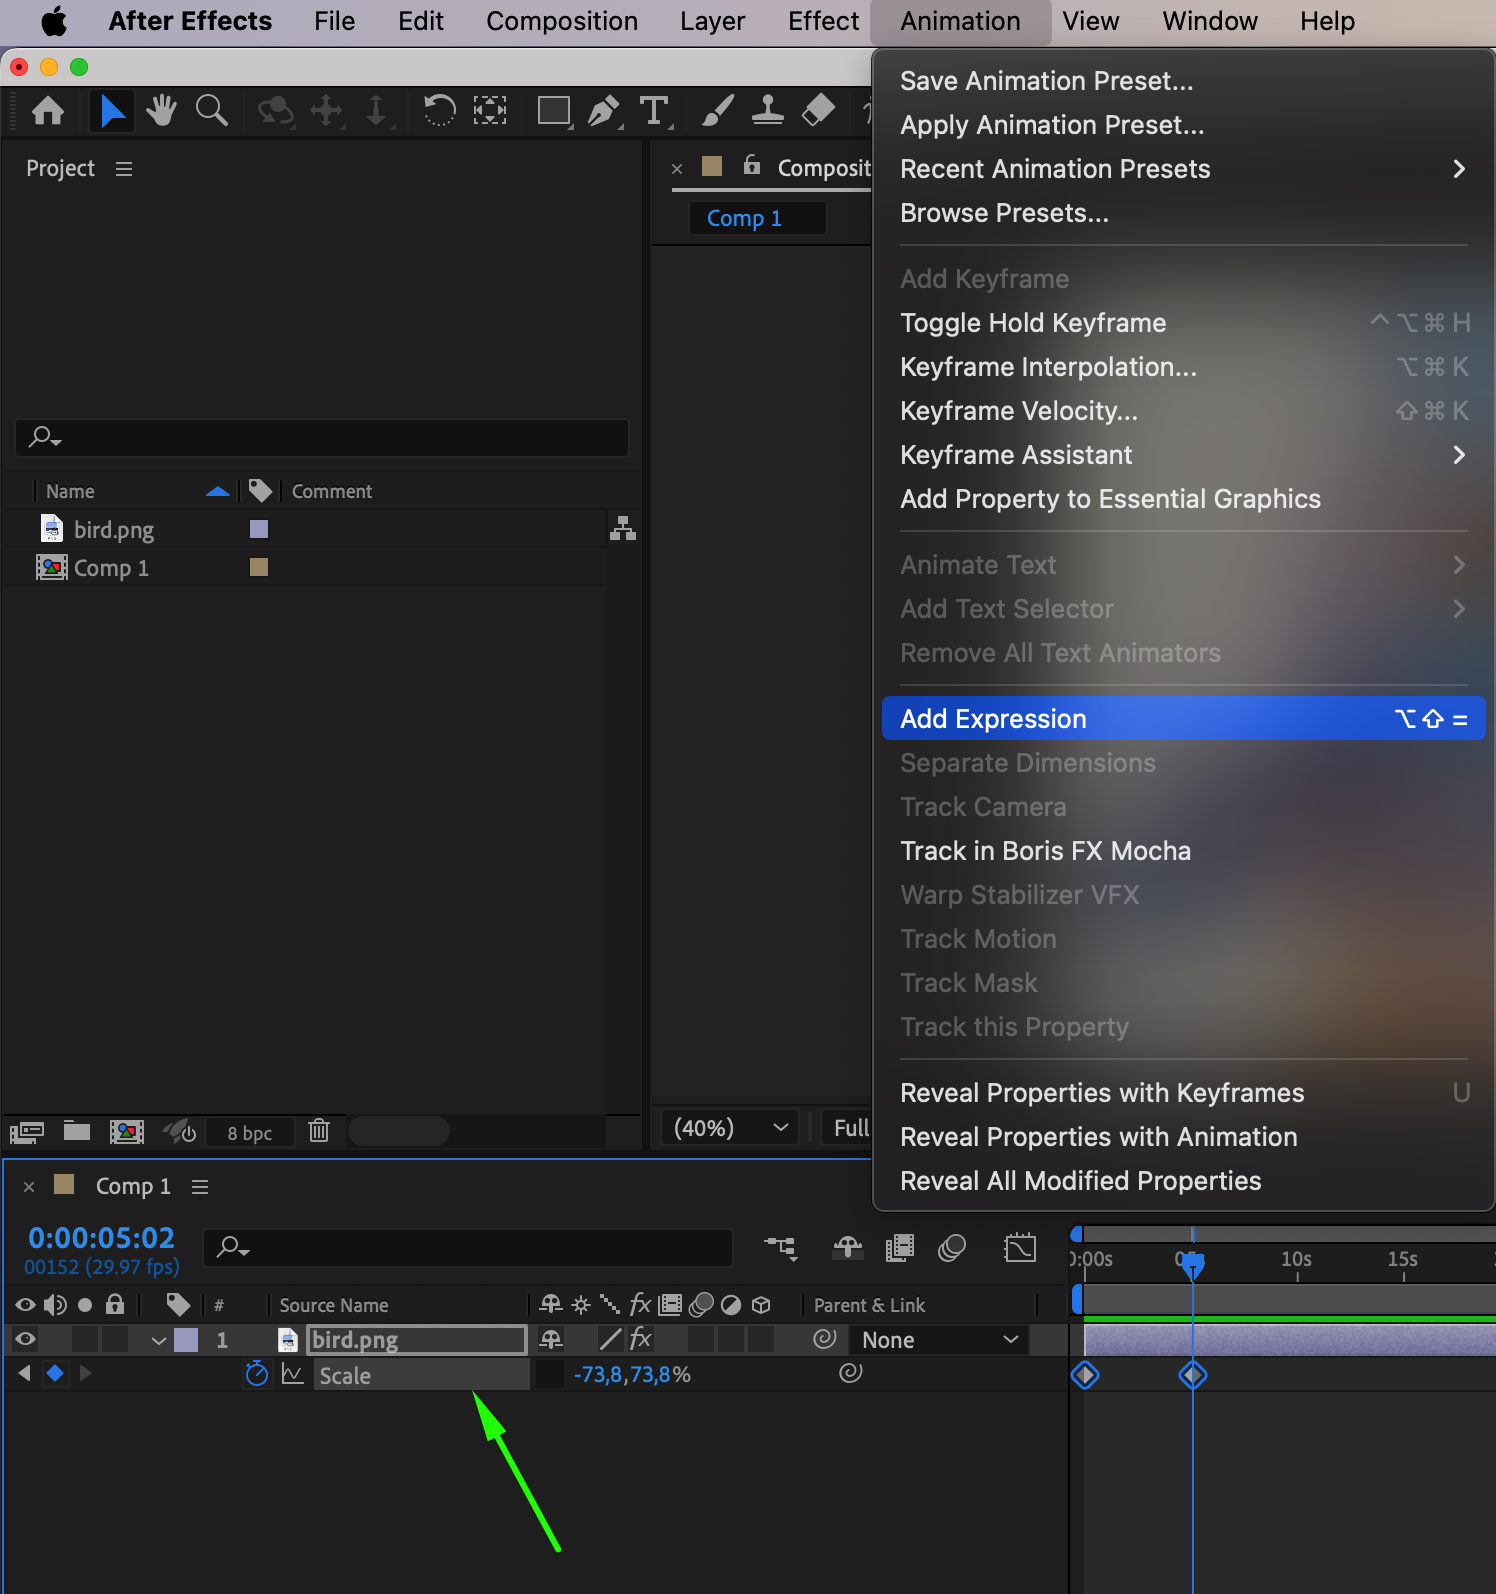Expand the Keyframe Assistant submenu

pos(1183,455)
